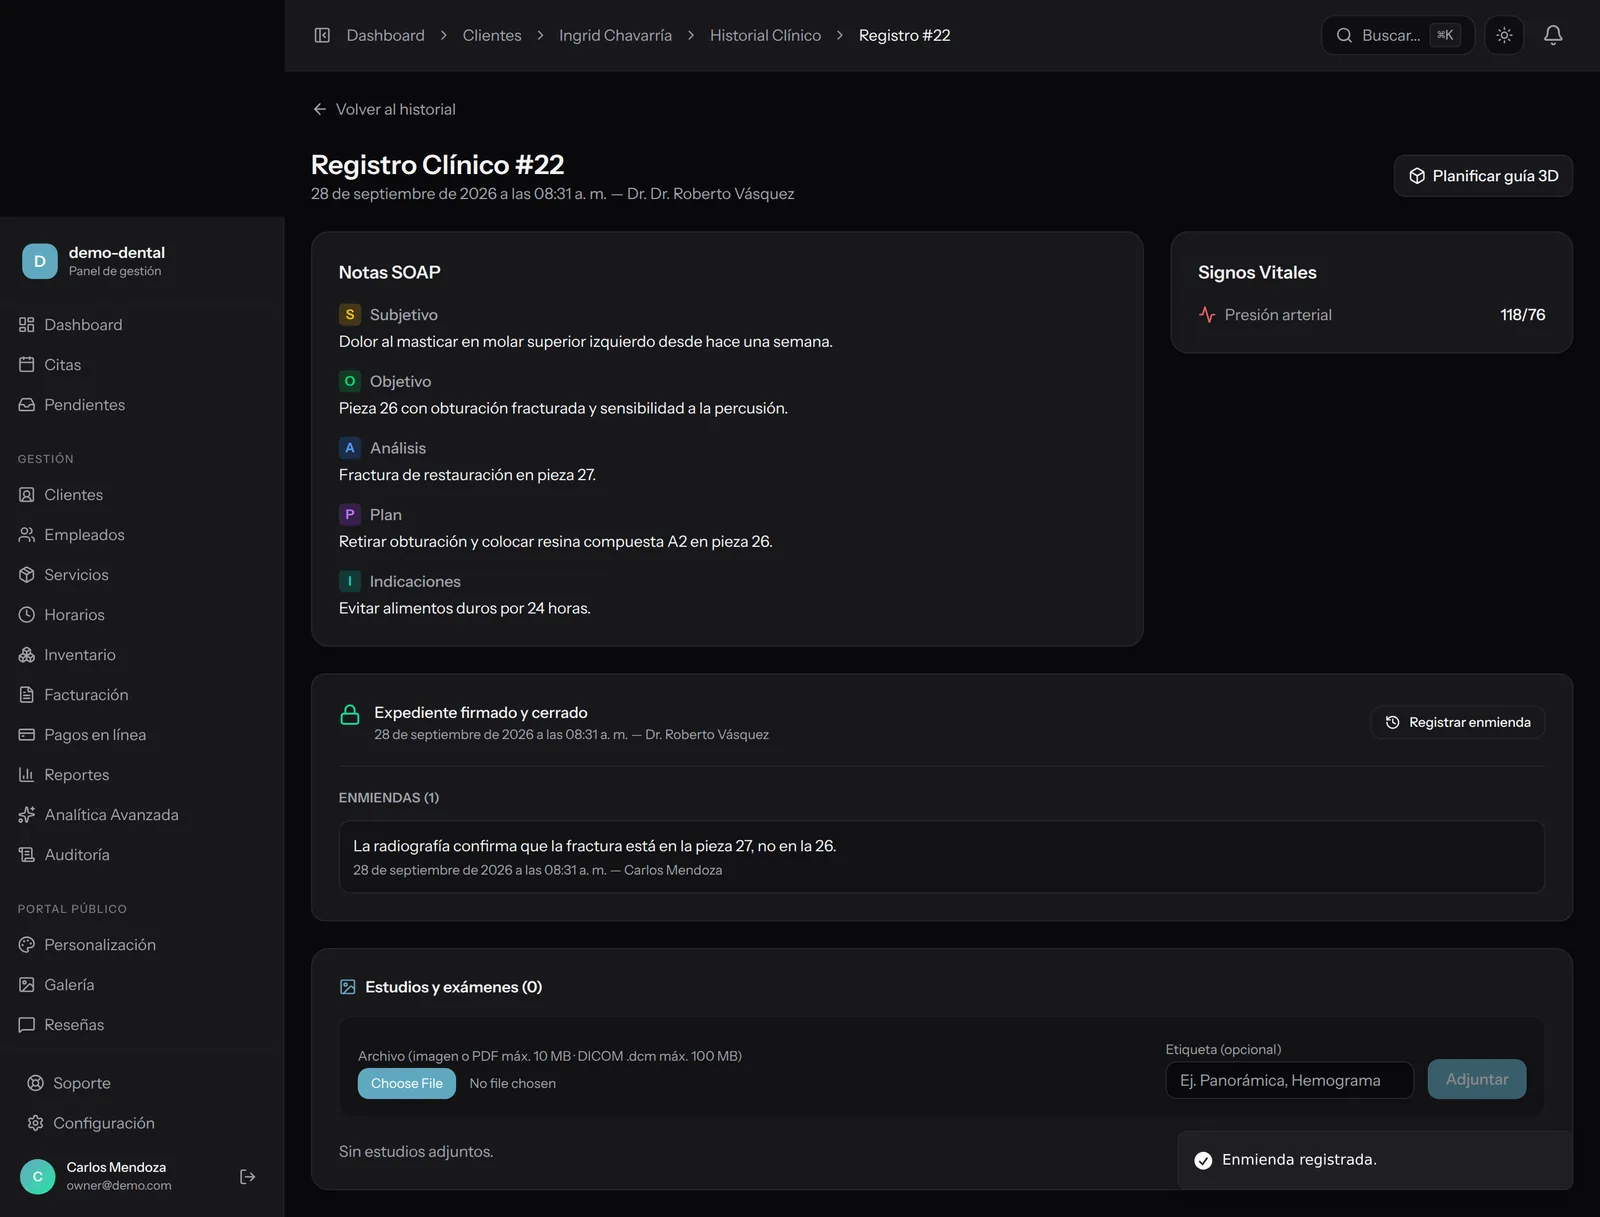
Task: Click the Carlos Mendoza user avatar
Action: (38, 1177)
